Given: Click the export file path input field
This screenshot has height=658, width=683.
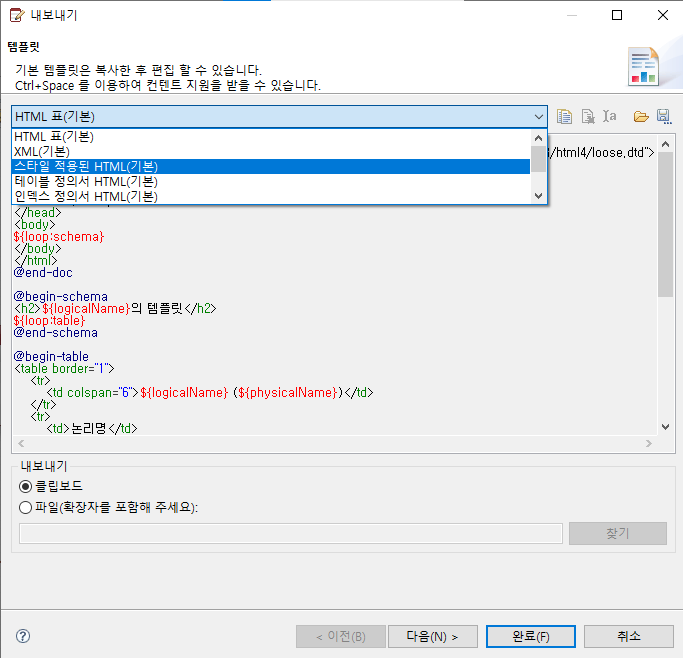Looking at the screenshot, I should point(291,533).
